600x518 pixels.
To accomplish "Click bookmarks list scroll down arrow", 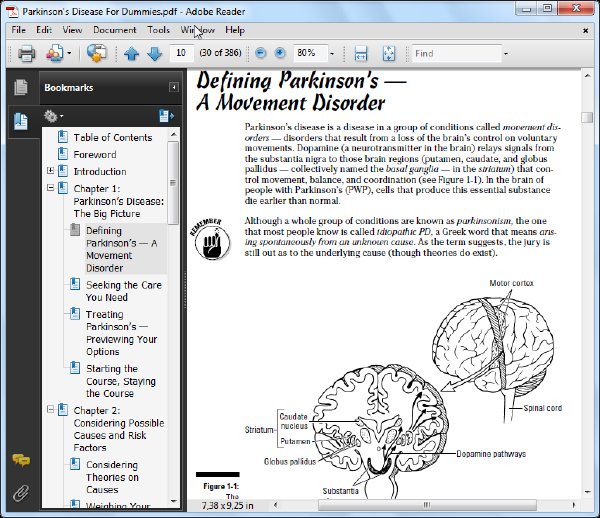I will pyautogui.click(x=173, y=501).
